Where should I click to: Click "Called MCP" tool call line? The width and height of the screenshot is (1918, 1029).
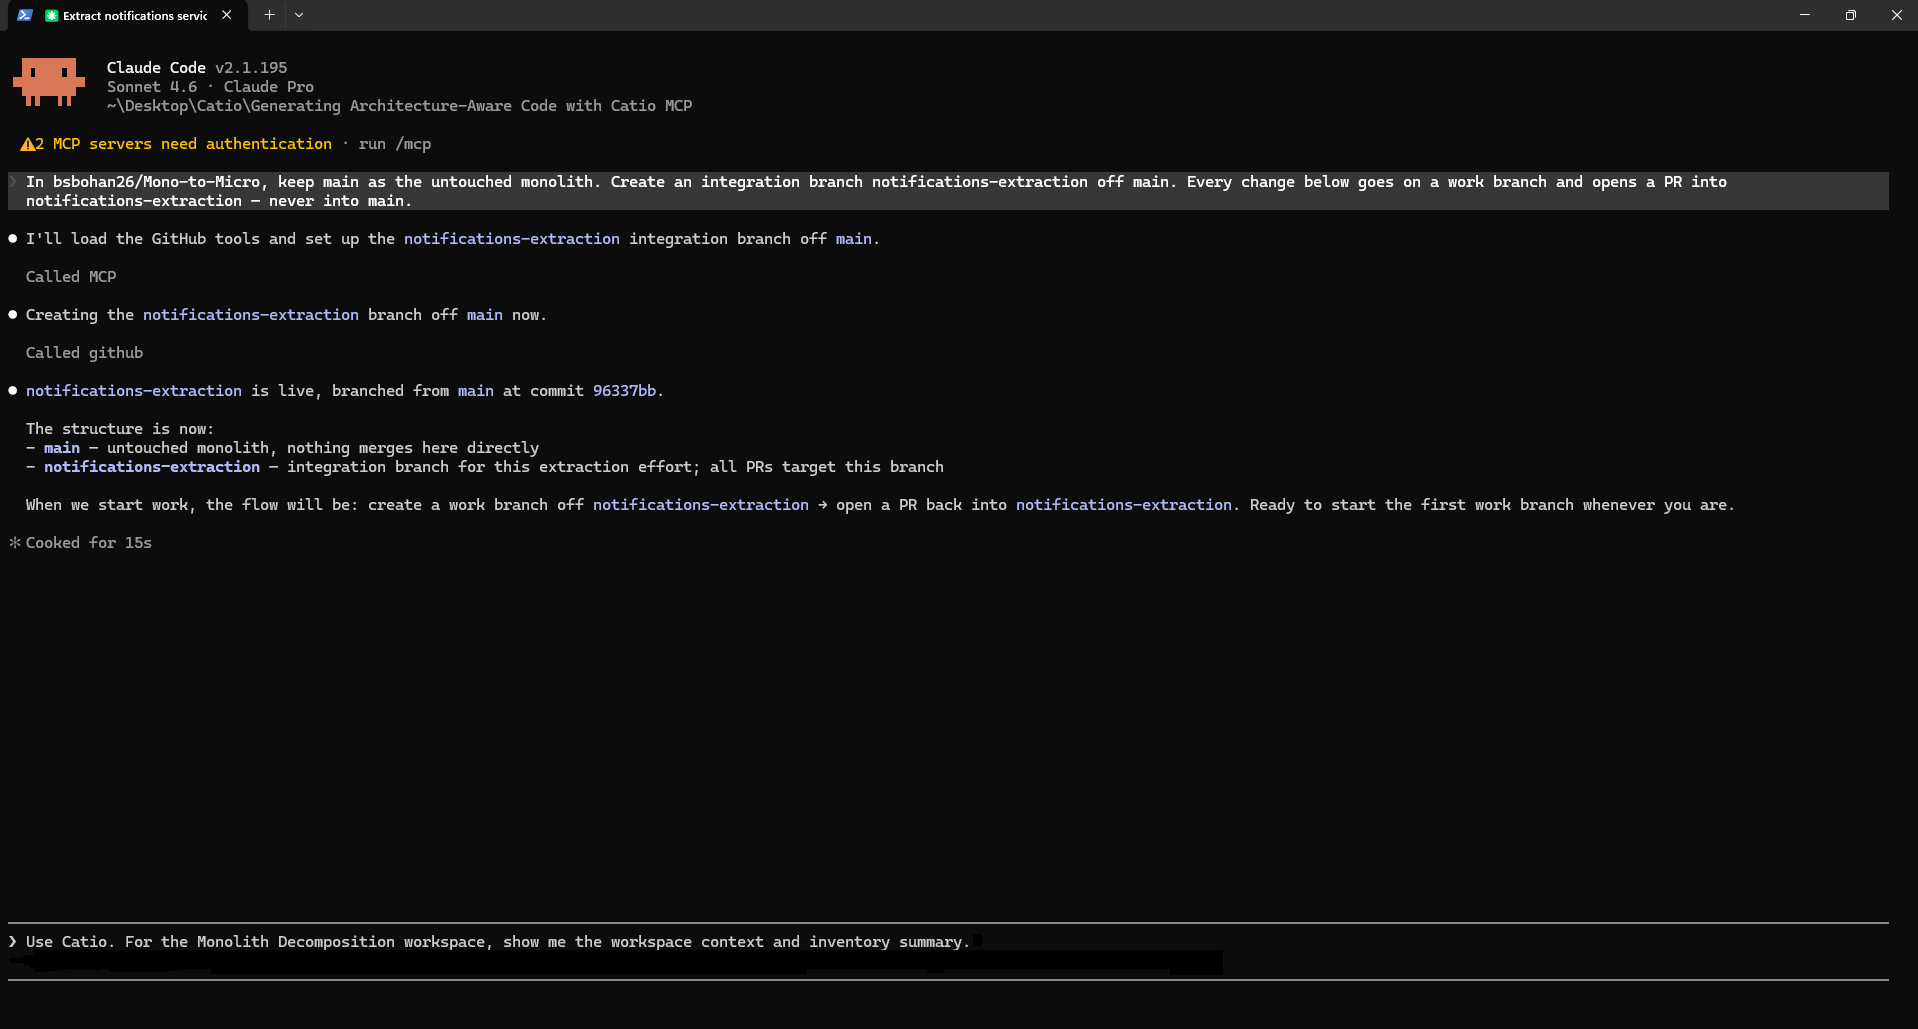tap(71, 277)
